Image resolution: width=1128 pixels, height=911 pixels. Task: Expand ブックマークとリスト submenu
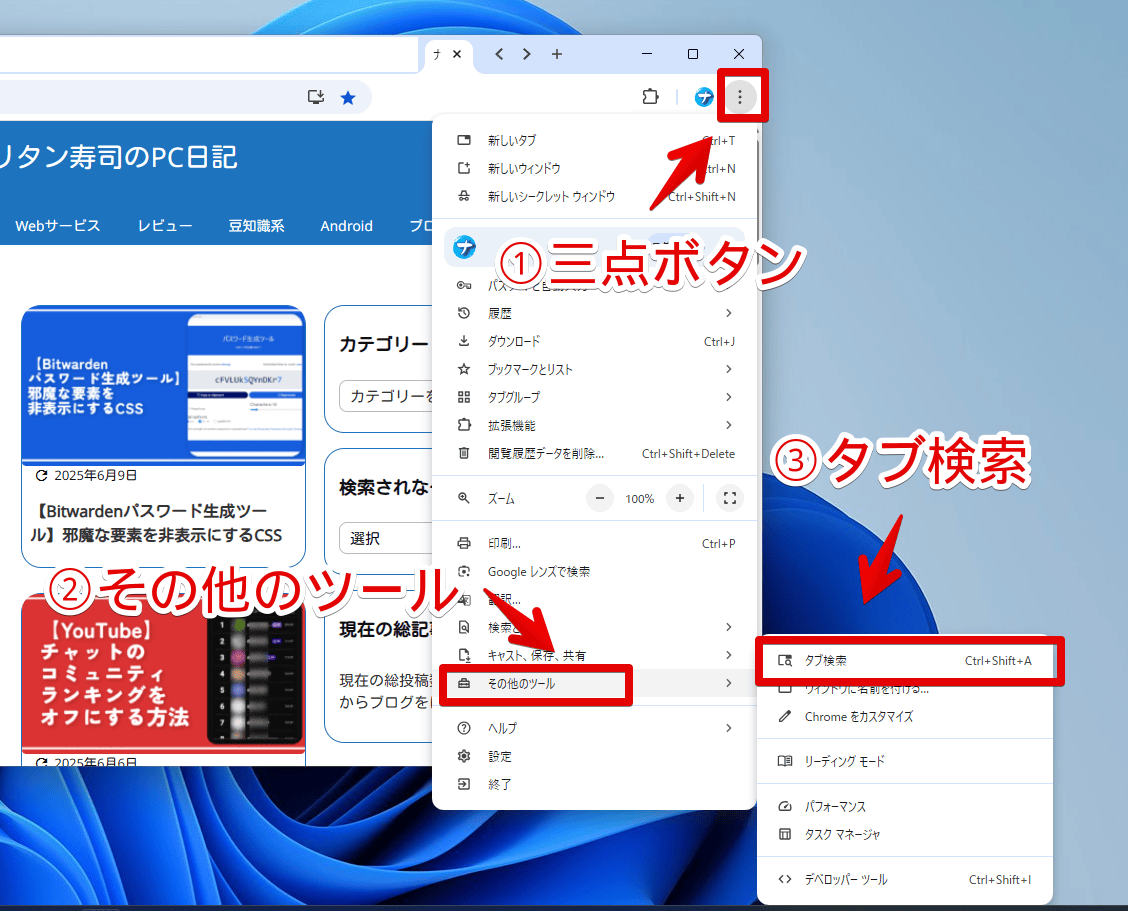(x=594, y=369)
